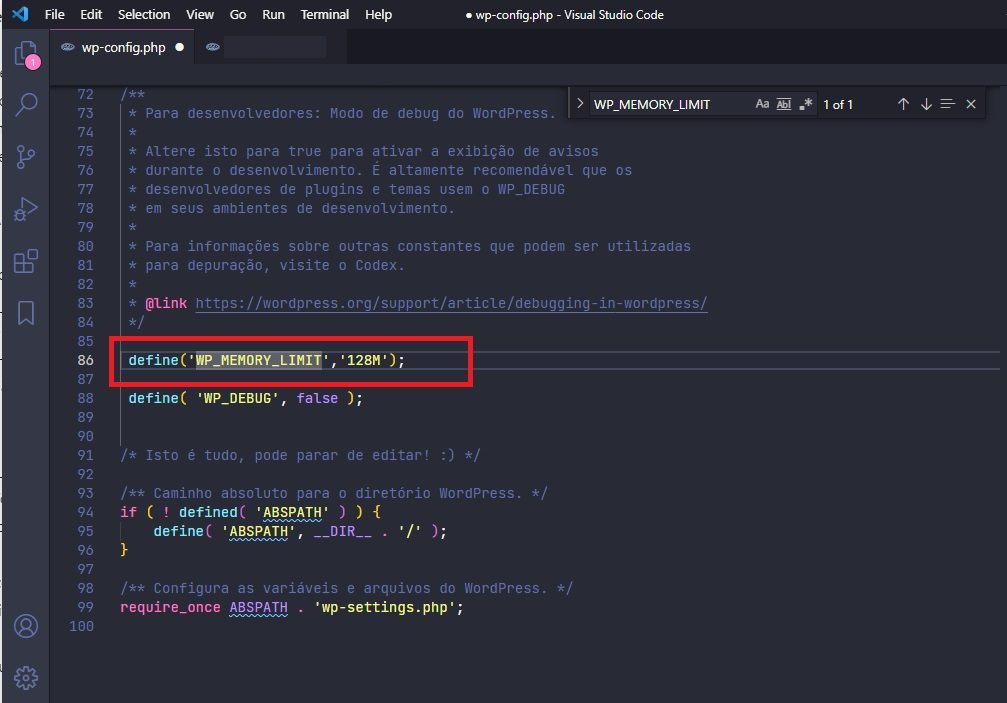The width and height of the screenshot is (1007, 703).
Task: Open the Manage gear menu
Action: [26, 677]
